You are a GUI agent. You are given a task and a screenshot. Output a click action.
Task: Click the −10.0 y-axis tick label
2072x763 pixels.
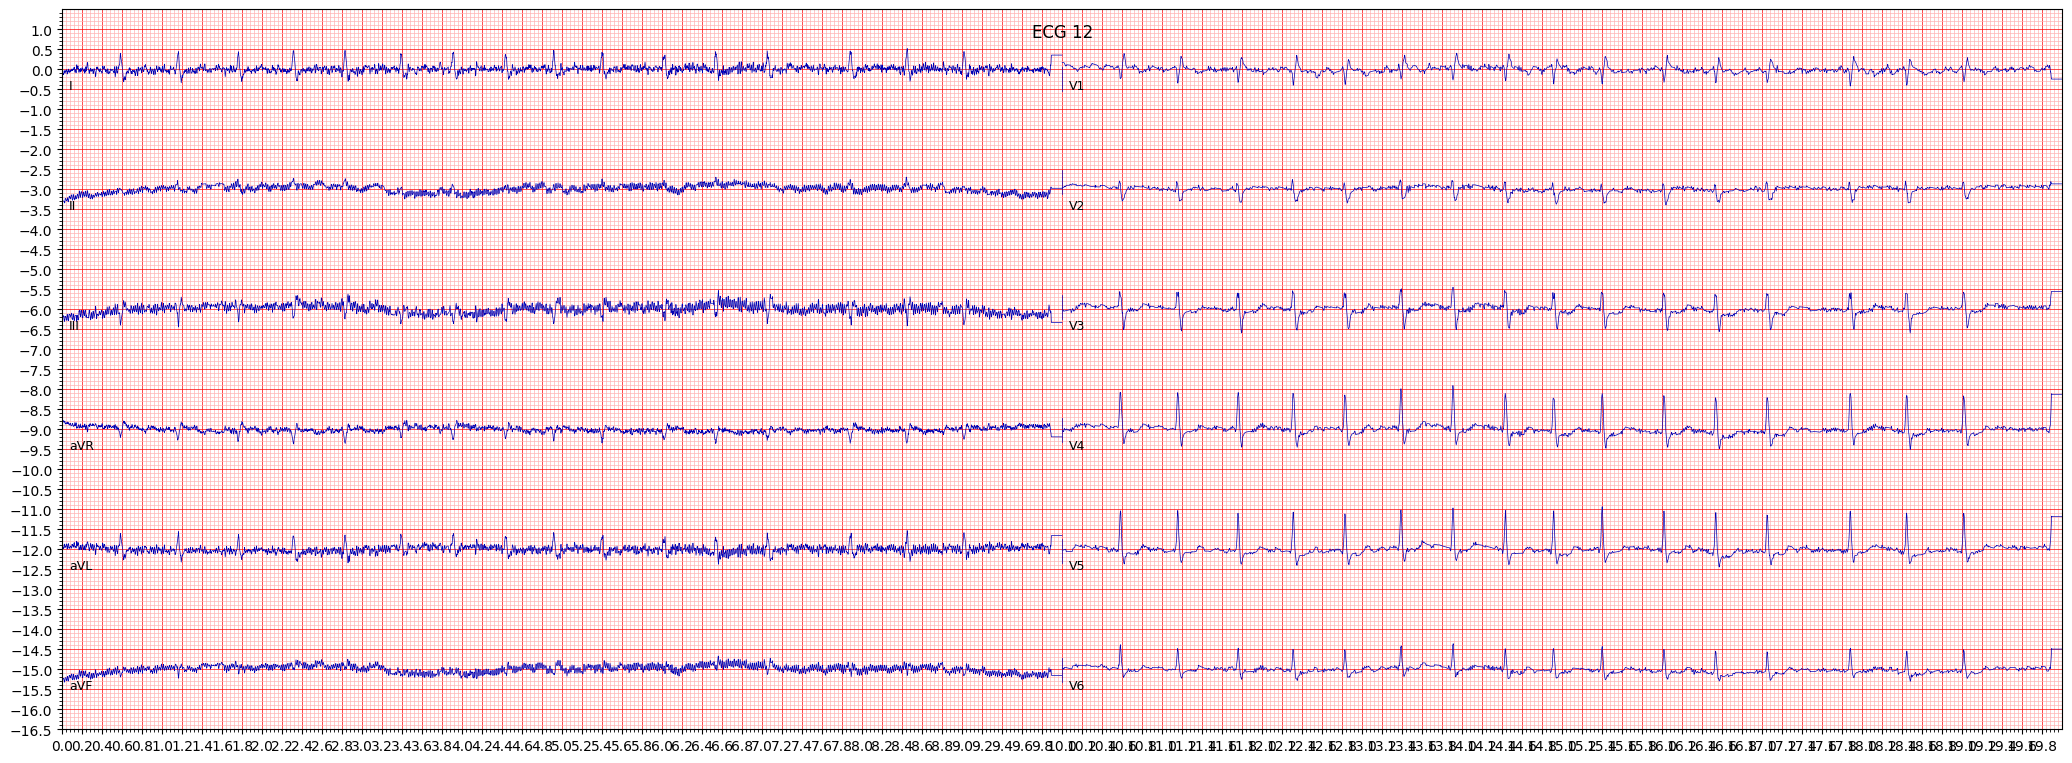click(32, 471)
